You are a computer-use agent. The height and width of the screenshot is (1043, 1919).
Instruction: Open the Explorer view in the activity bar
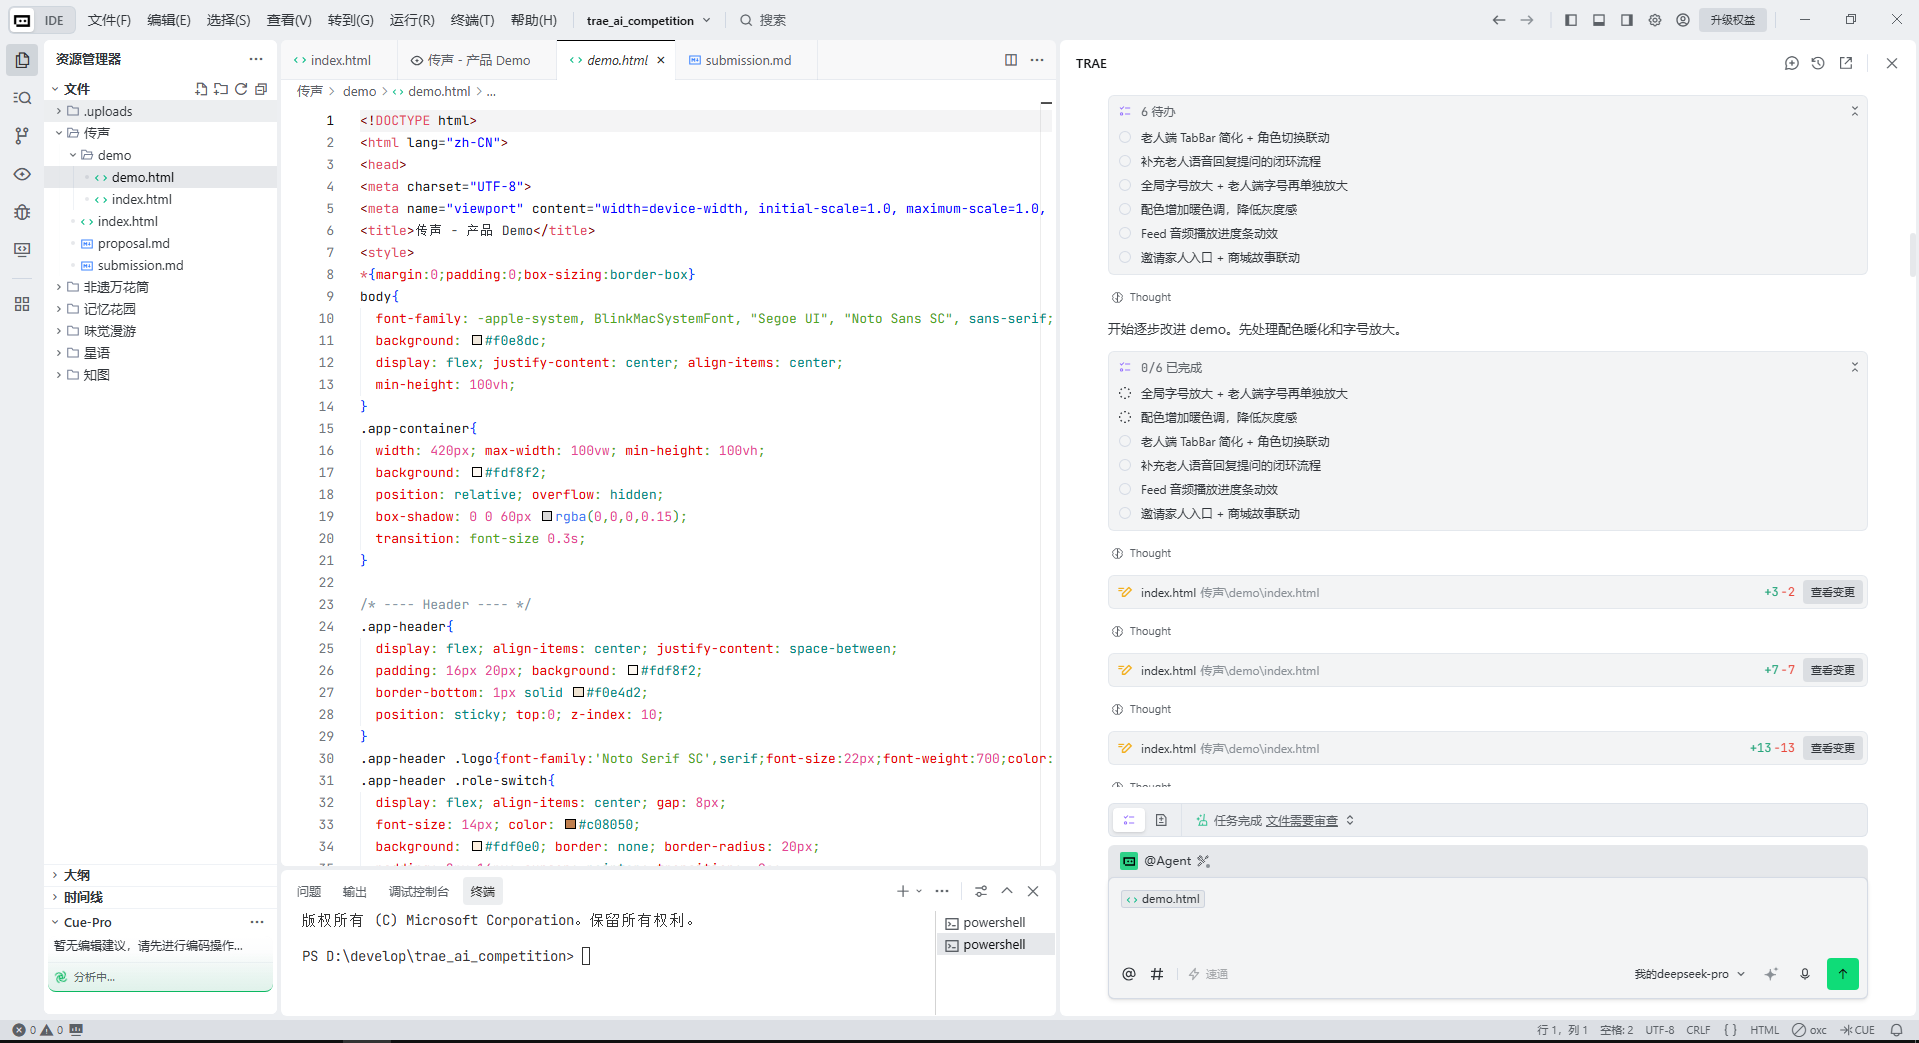tap(22, 60)
